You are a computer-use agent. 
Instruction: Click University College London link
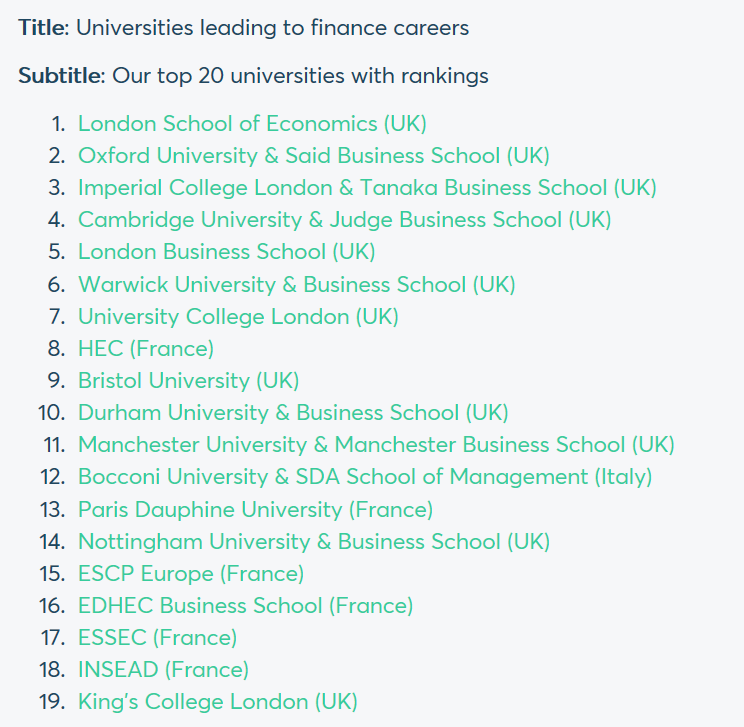[238, 317]
